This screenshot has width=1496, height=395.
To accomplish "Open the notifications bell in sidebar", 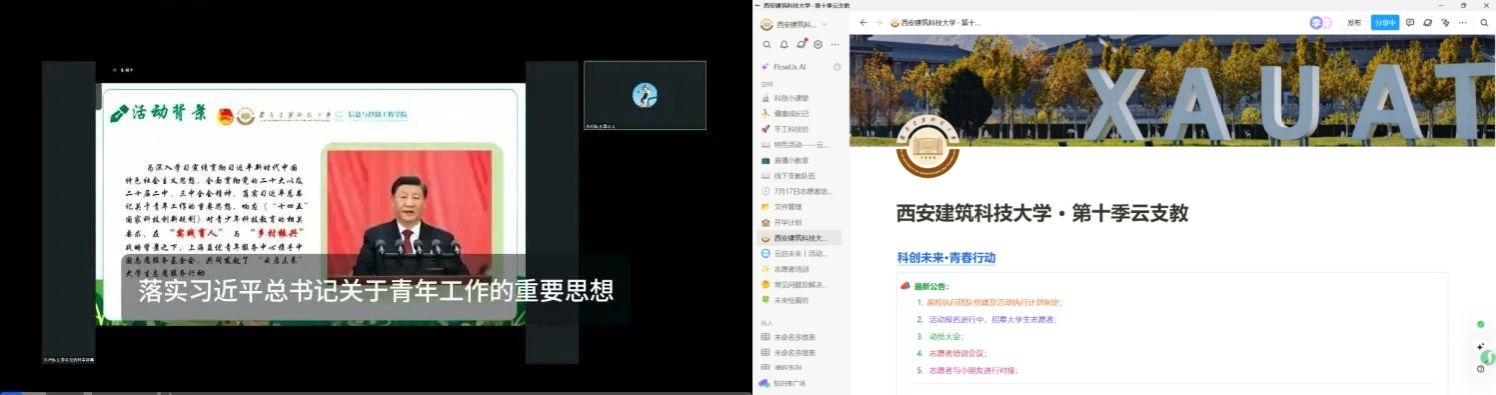I will click(x=785, y=45).
